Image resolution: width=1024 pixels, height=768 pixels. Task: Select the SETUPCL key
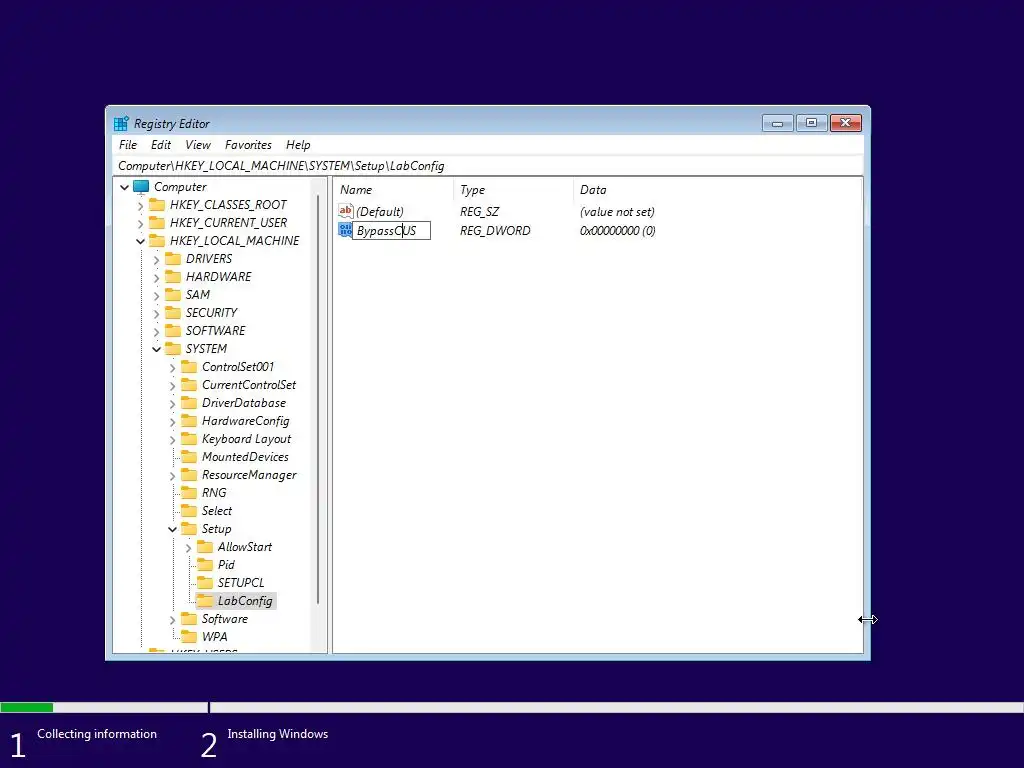241,583
